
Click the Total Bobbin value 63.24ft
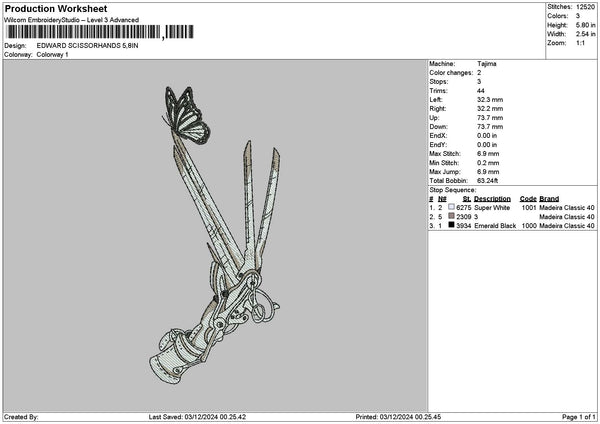(x=488, y=181)
